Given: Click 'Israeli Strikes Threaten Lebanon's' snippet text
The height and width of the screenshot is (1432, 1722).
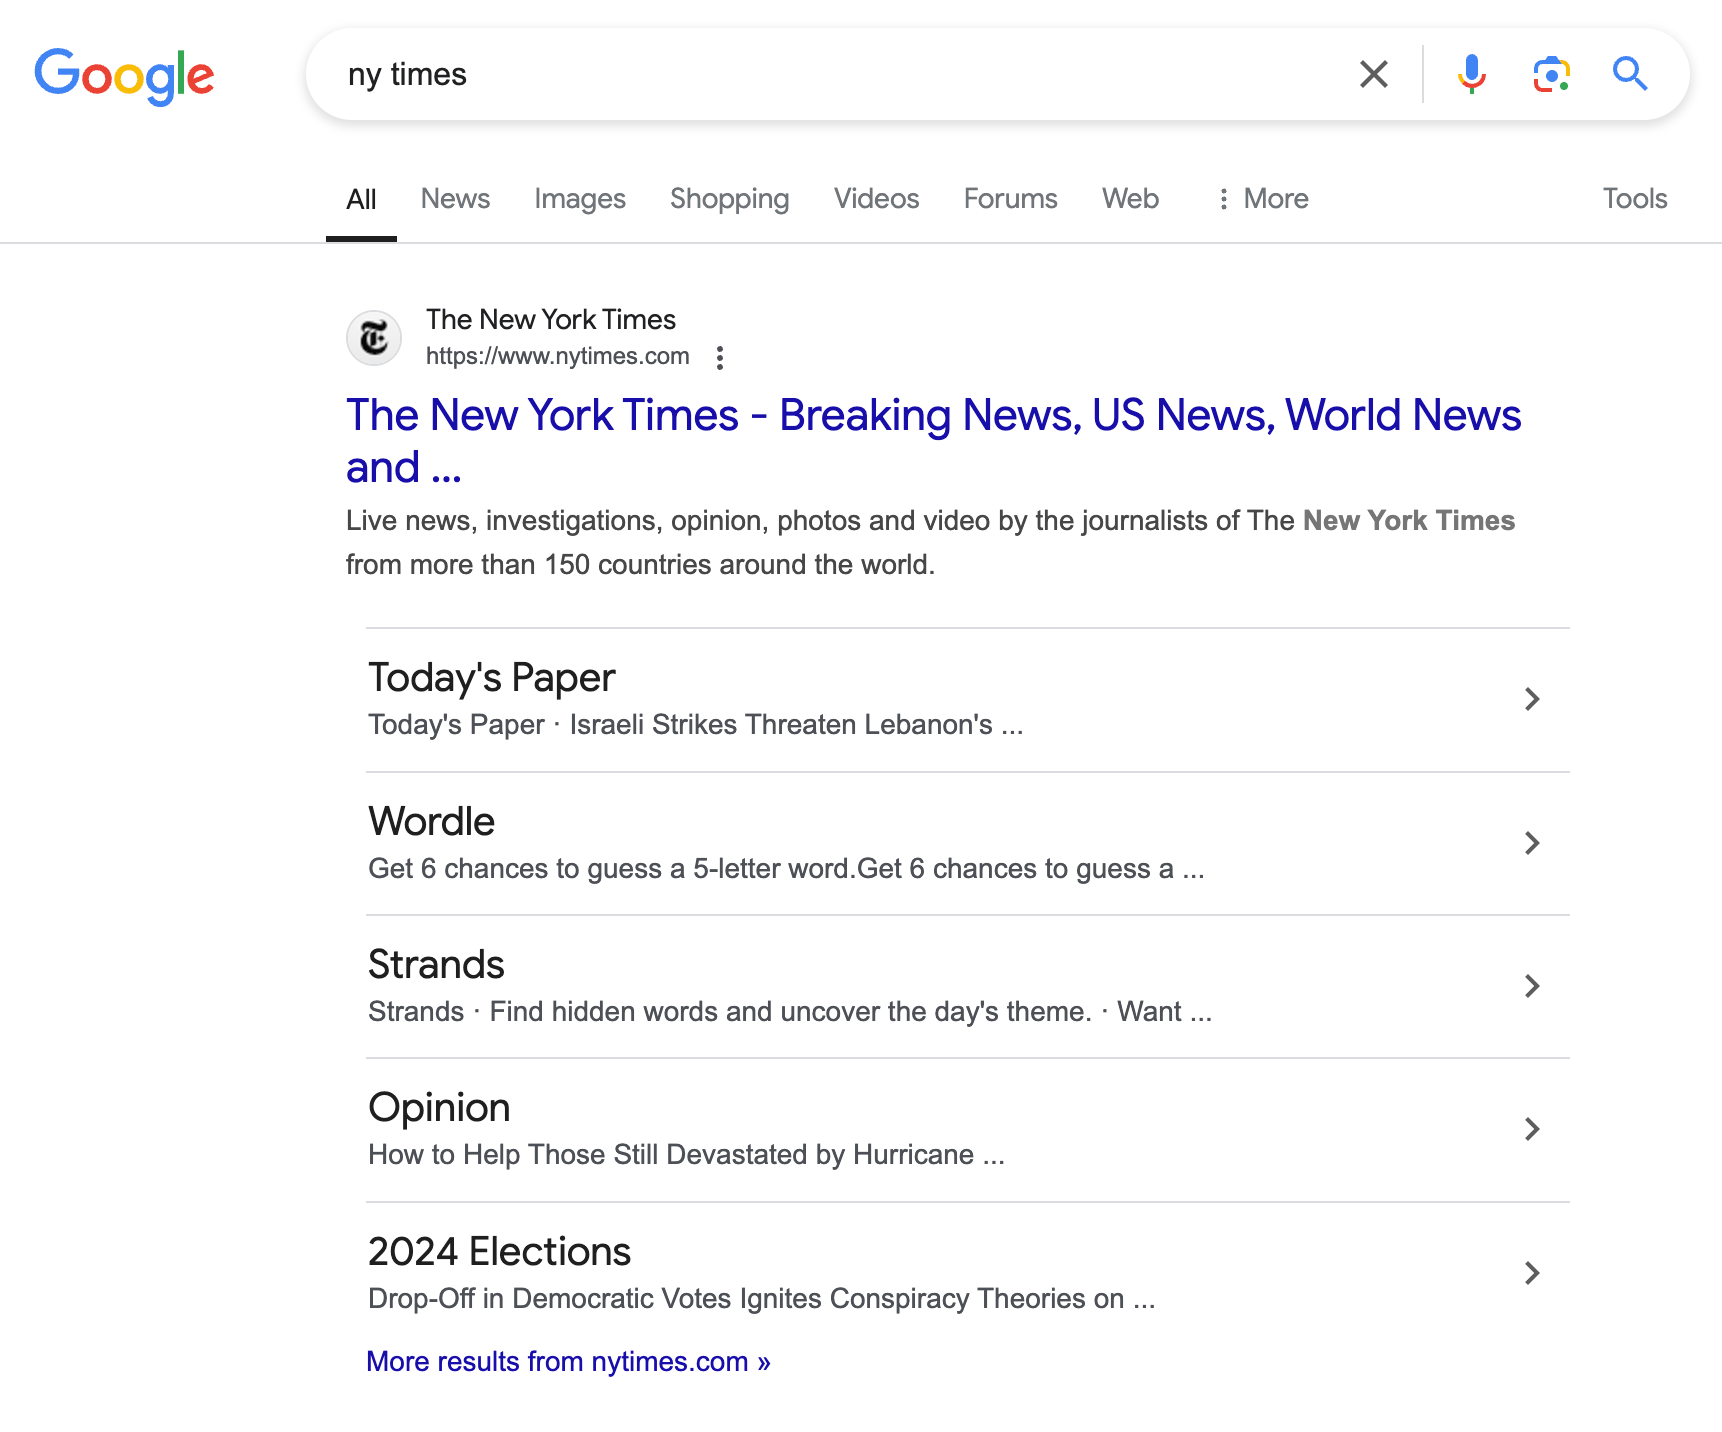Looking at the screenshot, I should tap(781, 725).
